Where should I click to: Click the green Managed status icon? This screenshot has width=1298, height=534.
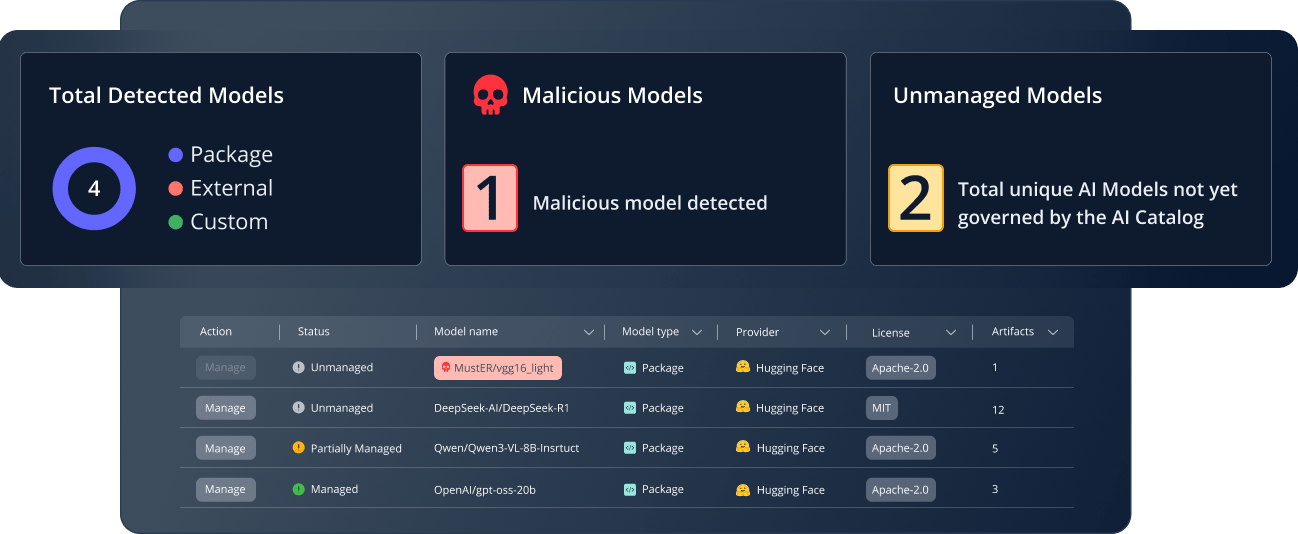pos(298,489)
